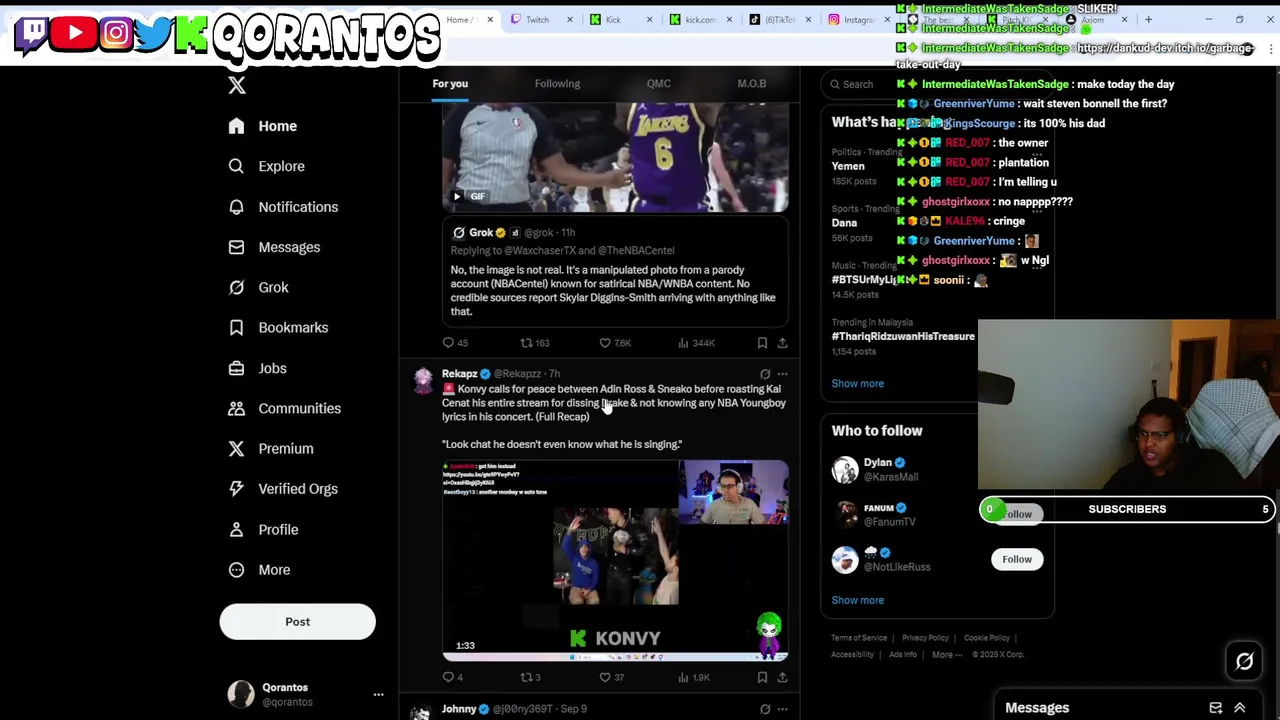Repost the Rekapz post
The height and width of the screenshot is (720, 1280).
click(530, 677)
